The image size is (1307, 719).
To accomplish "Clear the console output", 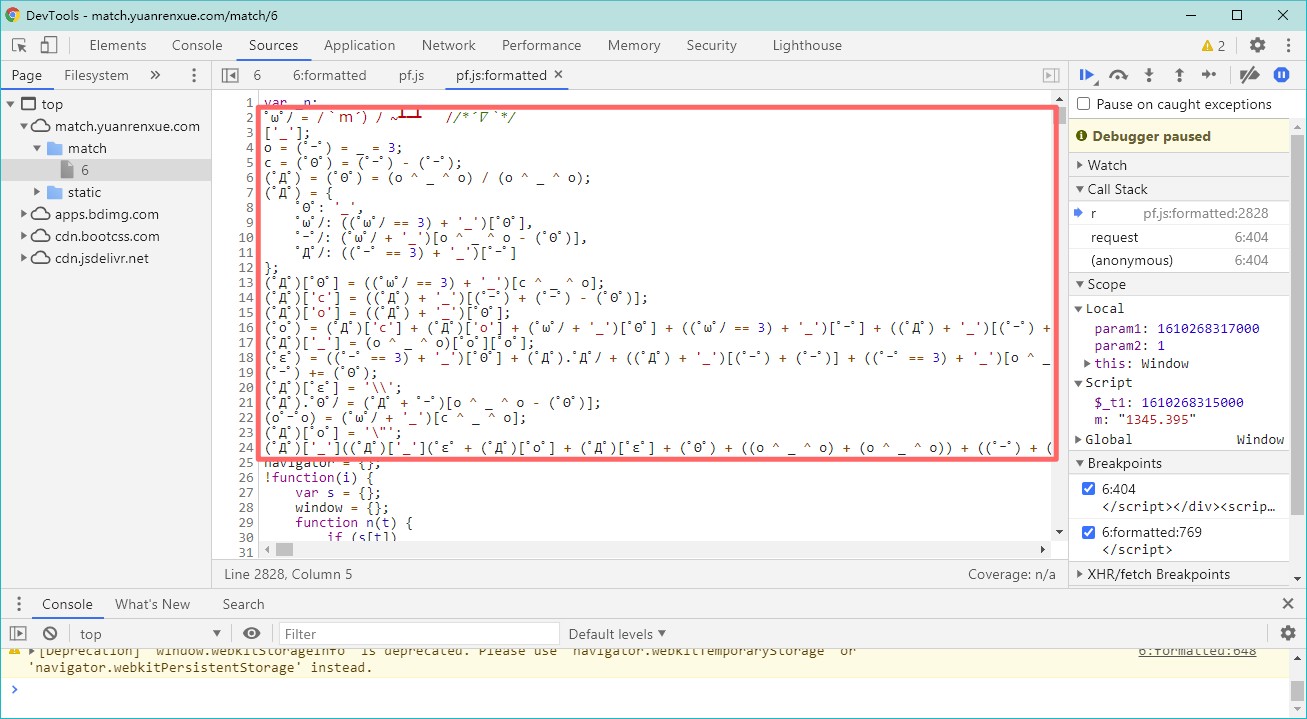I will [x=50, y=634].
